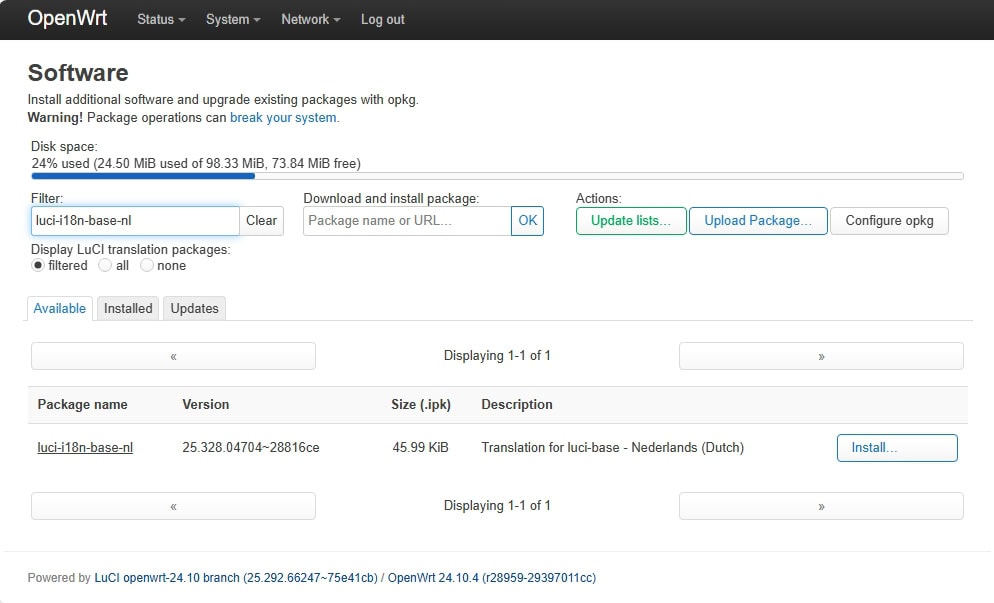The image size is (994, 603).
Task: Open the Network menu
Action: click(x=309, y=19)
